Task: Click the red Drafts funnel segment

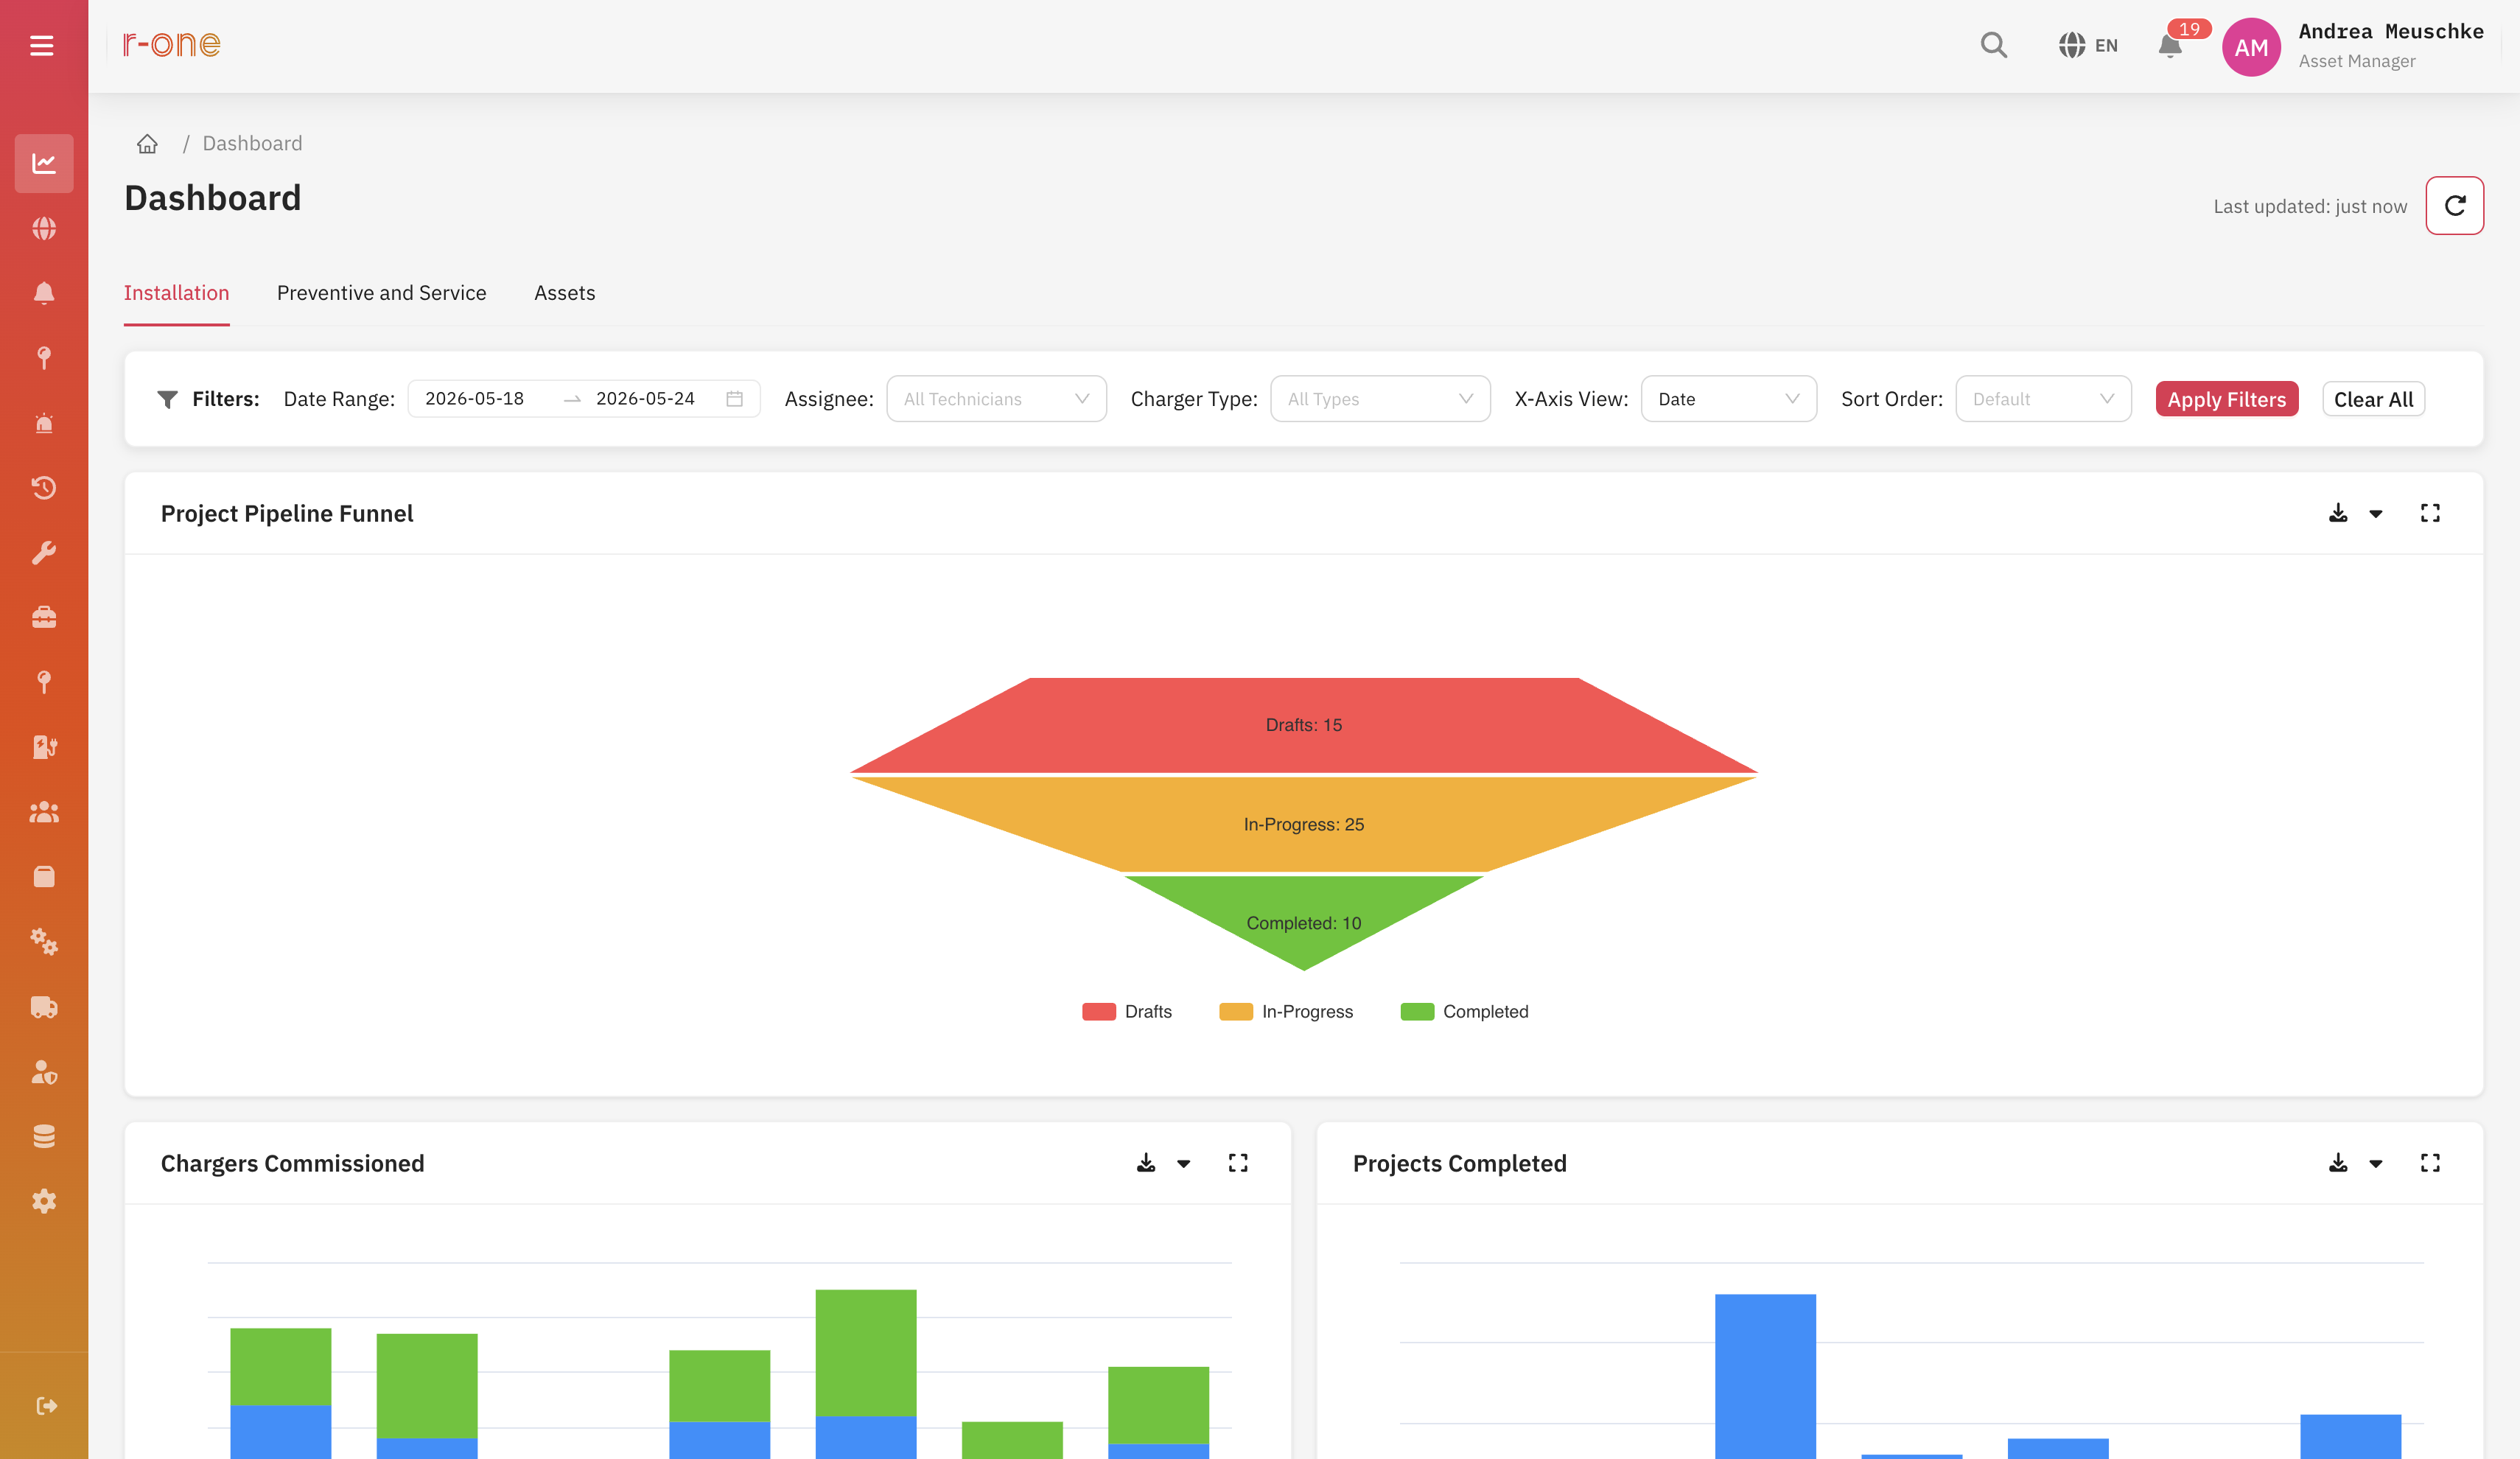Action: 1303,725
